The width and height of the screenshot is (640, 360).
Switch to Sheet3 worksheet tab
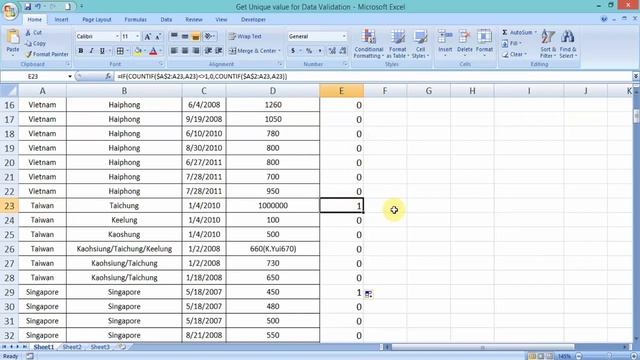100,347
